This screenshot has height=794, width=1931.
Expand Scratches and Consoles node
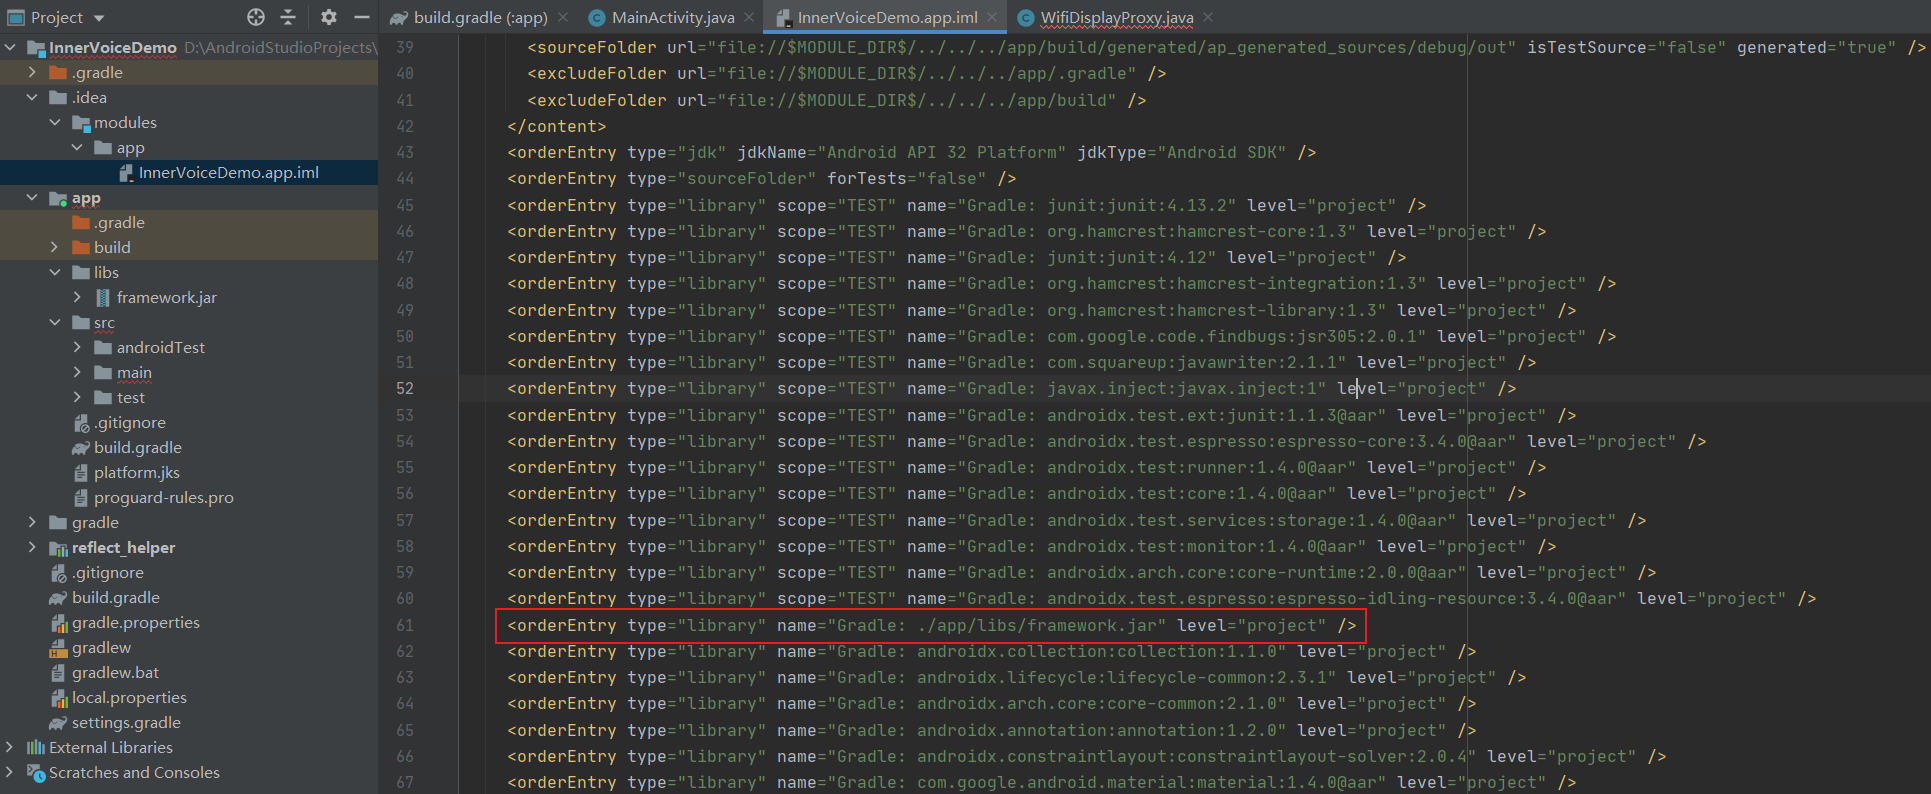coord(10,772)
